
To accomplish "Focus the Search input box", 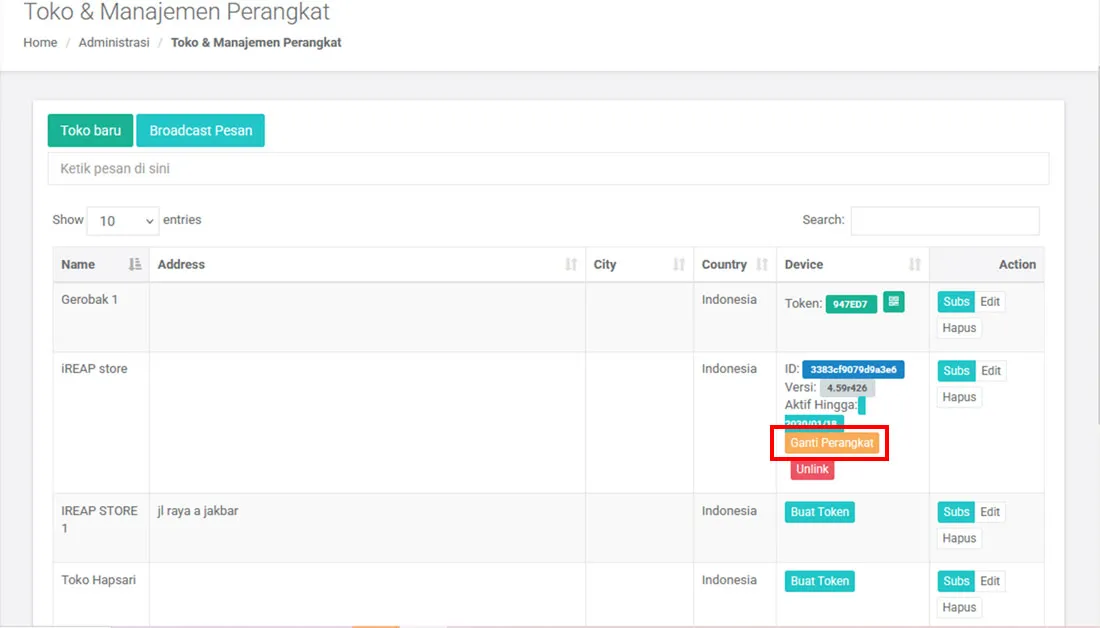I will (945, 220).
